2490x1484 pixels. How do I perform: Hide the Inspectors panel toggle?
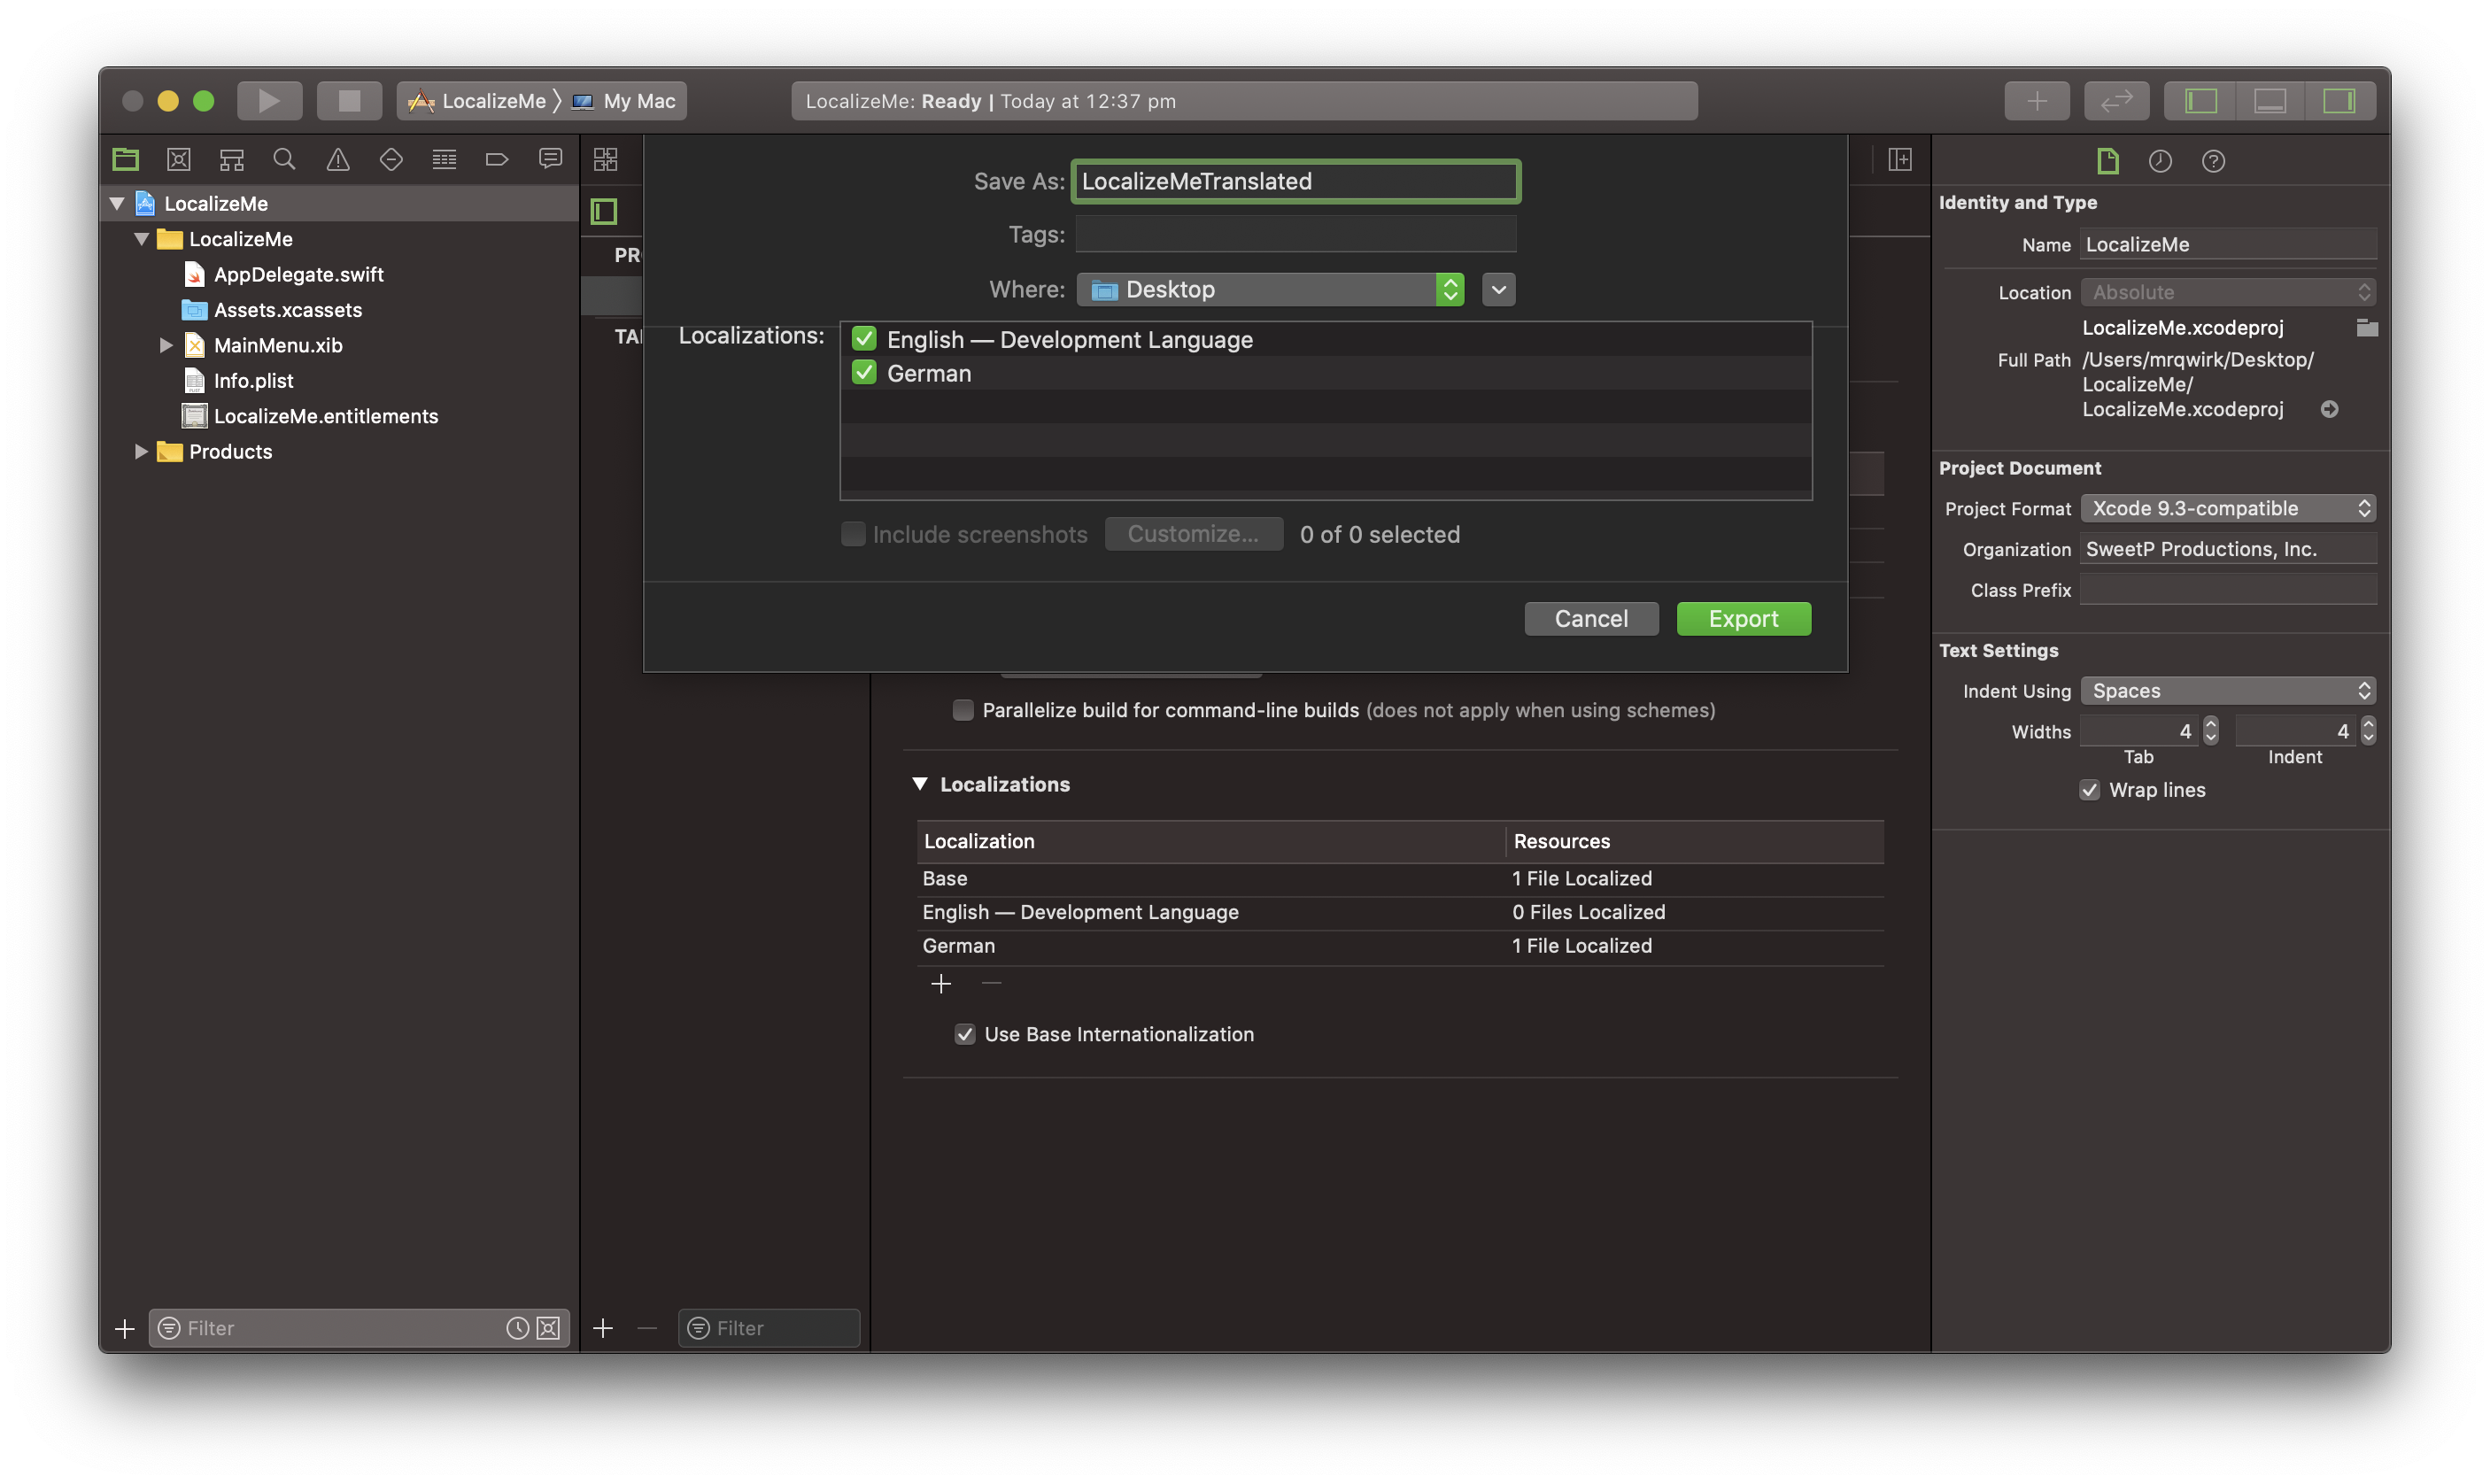[x=2339, y=101]
